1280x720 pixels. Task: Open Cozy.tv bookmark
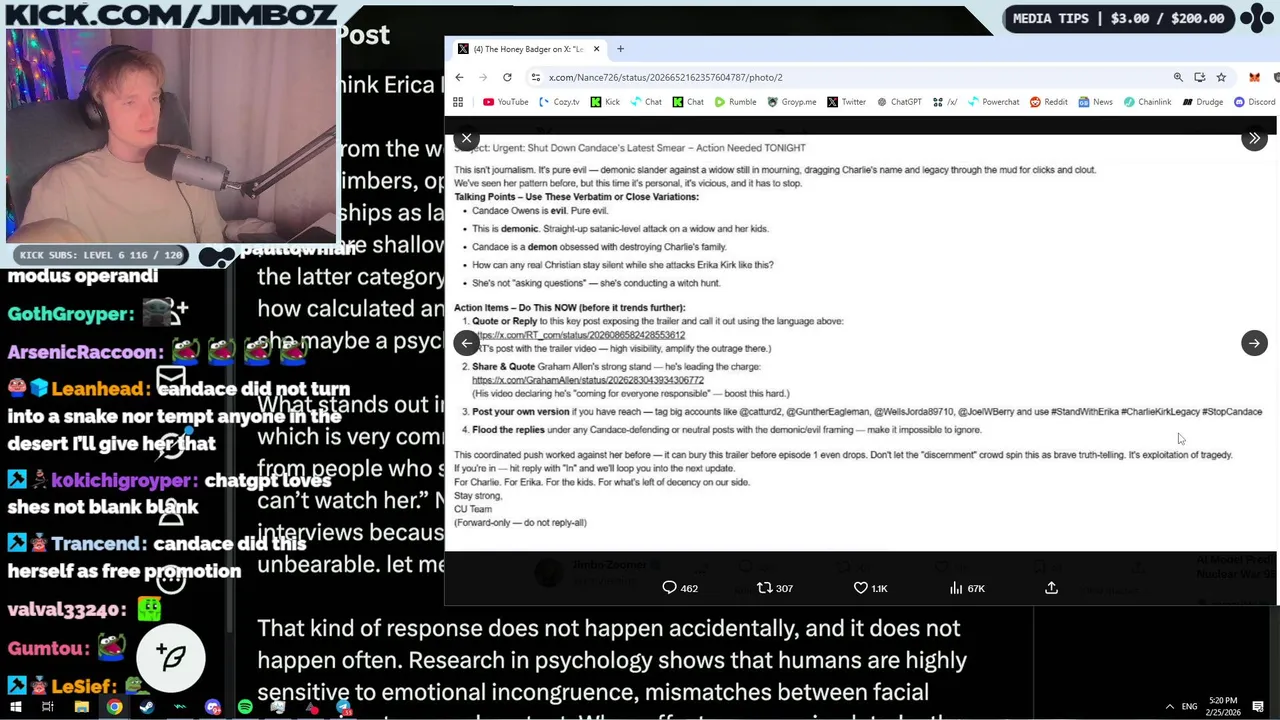pyautogui.click(x=559, y=102)
